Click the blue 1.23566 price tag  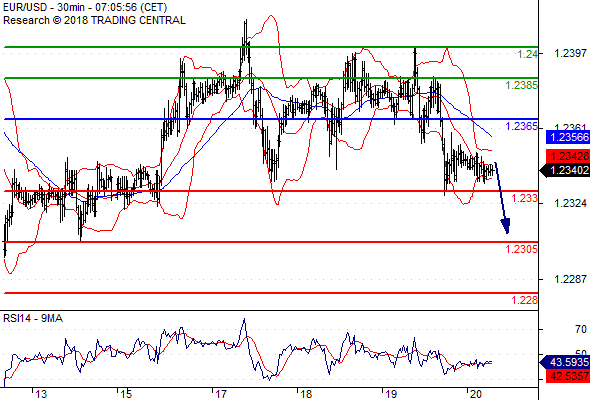coord(568,137)
